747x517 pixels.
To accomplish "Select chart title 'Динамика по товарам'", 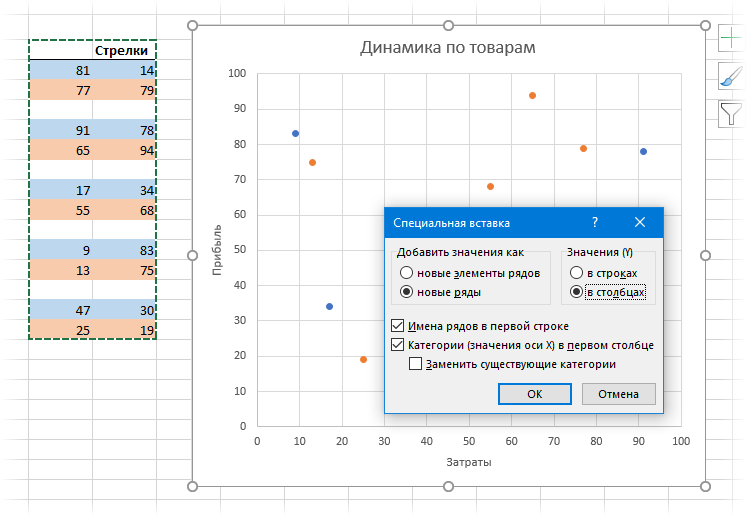I will pyautogui.click(x=448, y=48).
